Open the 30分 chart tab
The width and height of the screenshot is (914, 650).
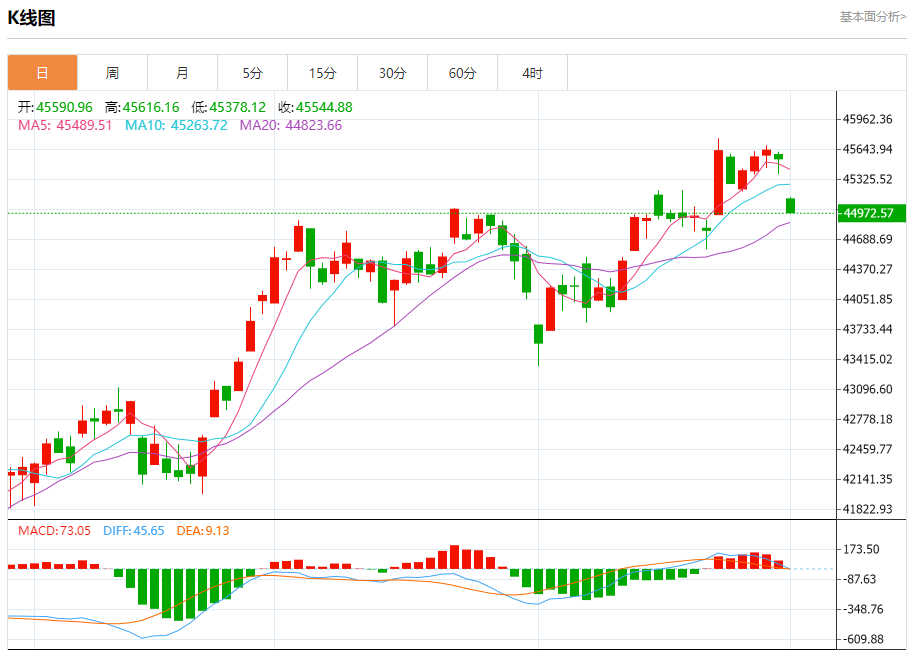point(392,73)
